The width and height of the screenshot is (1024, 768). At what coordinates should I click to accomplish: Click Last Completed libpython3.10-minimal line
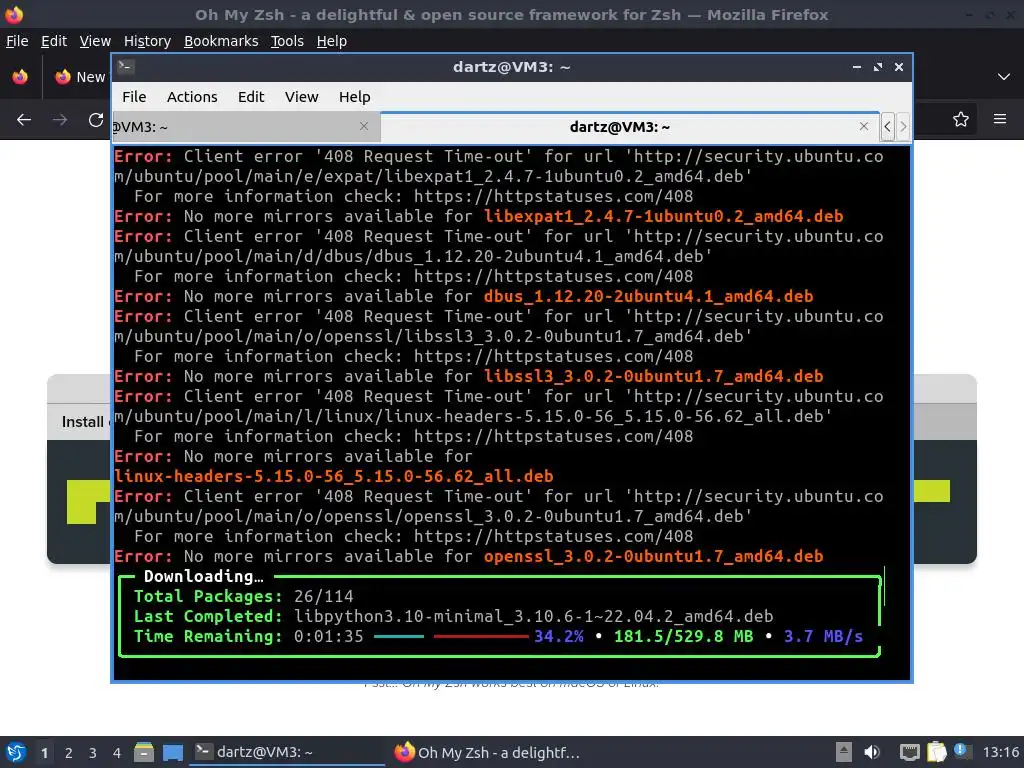453,616
